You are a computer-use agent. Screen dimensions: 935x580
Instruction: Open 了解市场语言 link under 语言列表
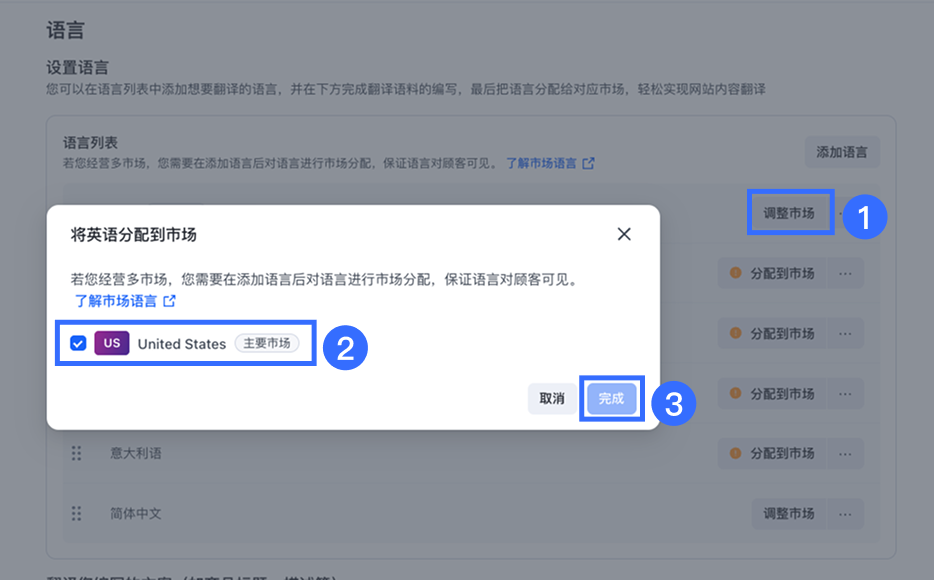(x=541, y=163)
